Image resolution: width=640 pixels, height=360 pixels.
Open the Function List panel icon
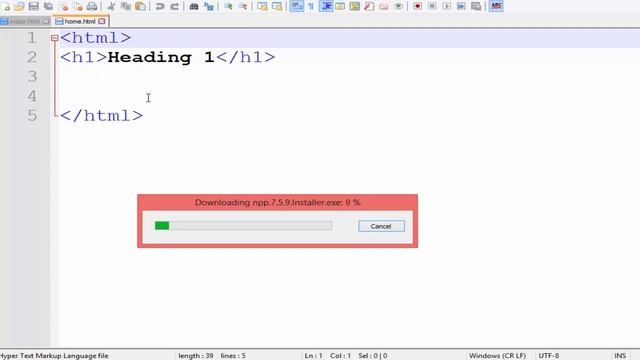(x=369, y=6)
